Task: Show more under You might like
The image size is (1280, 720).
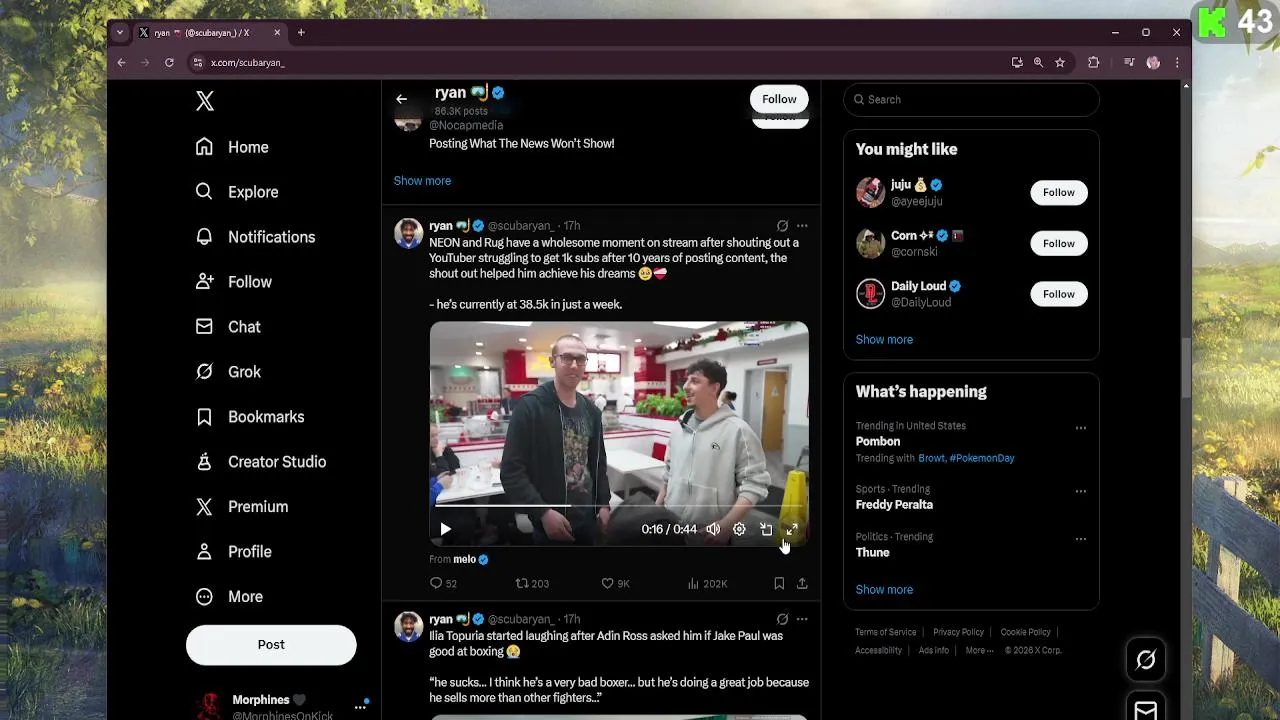Action: point(884,340)
